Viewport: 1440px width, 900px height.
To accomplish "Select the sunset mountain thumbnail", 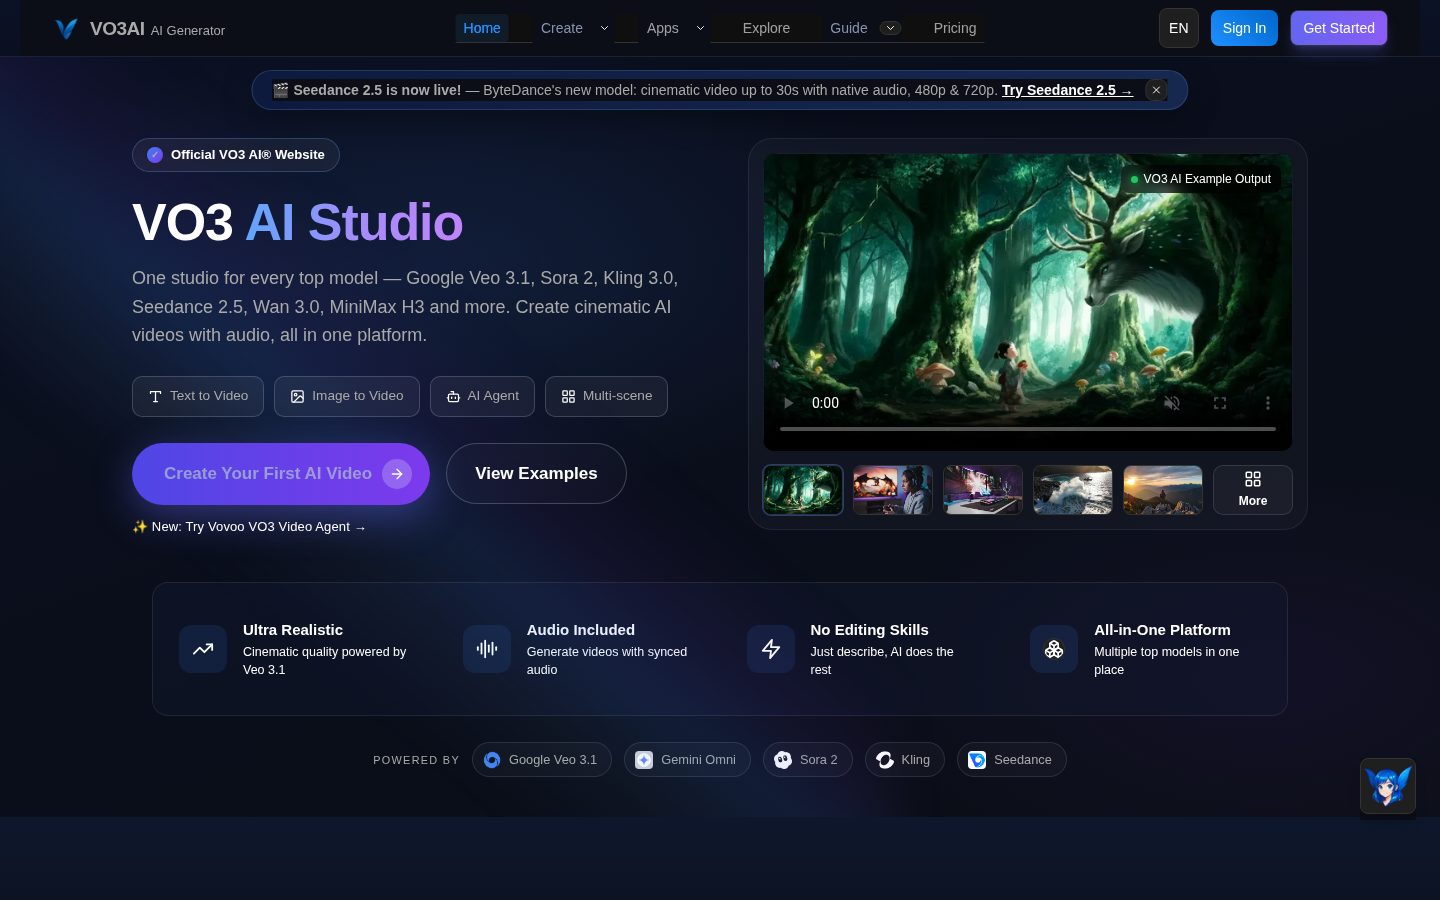I will pos(1163,490).
